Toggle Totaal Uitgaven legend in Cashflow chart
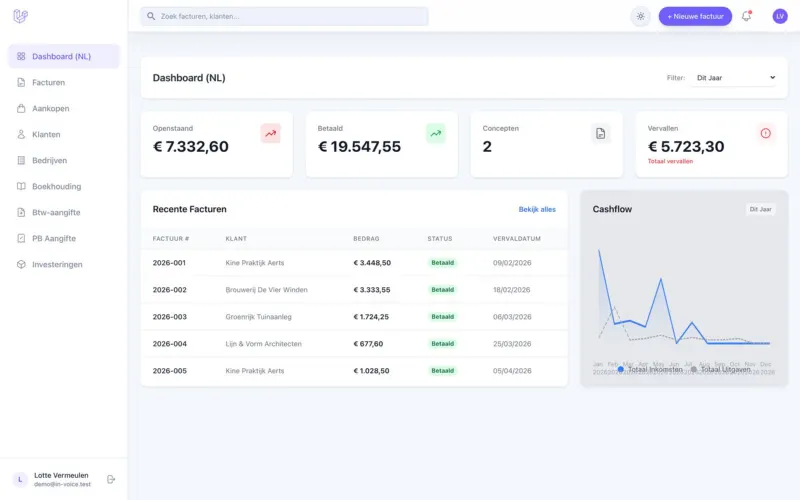Image resolution: width=800 pixels, height=500 pixels. click(720, 369)
